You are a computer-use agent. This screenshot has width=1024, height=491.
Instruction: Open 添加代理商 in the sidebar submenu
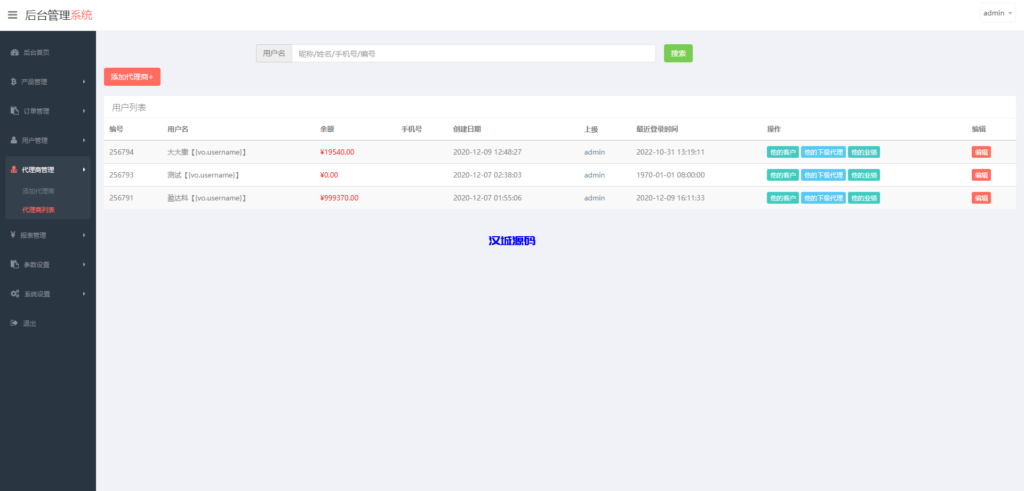38,191
